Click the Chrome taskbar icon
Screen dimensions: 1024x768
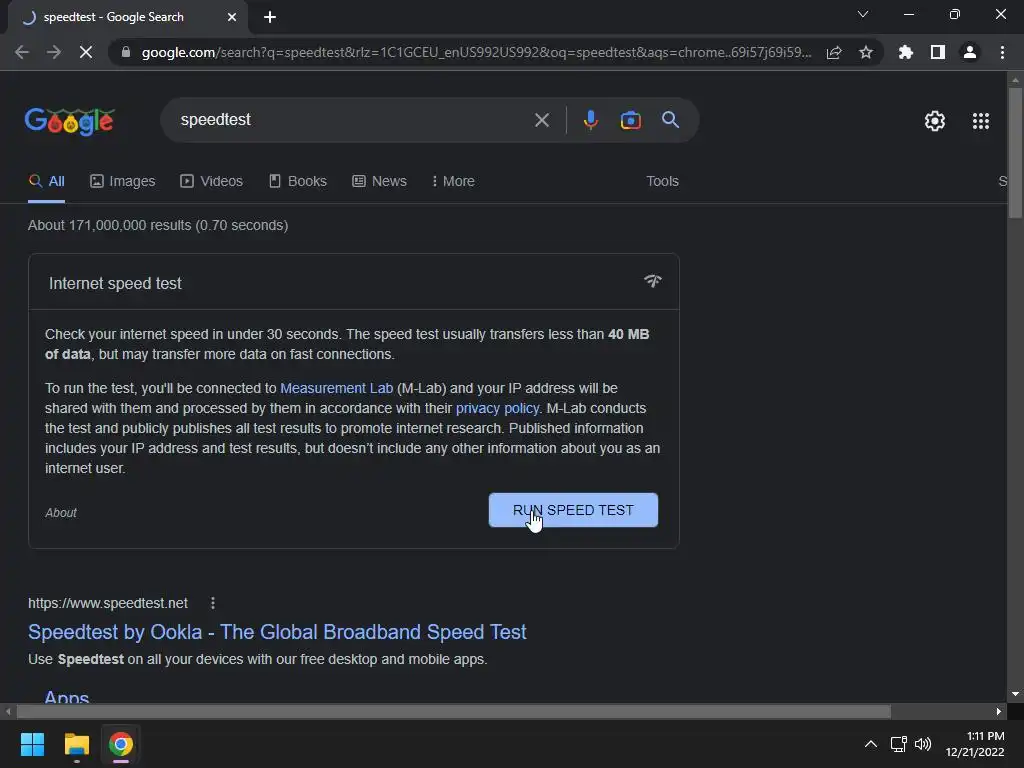click(121, 744)
